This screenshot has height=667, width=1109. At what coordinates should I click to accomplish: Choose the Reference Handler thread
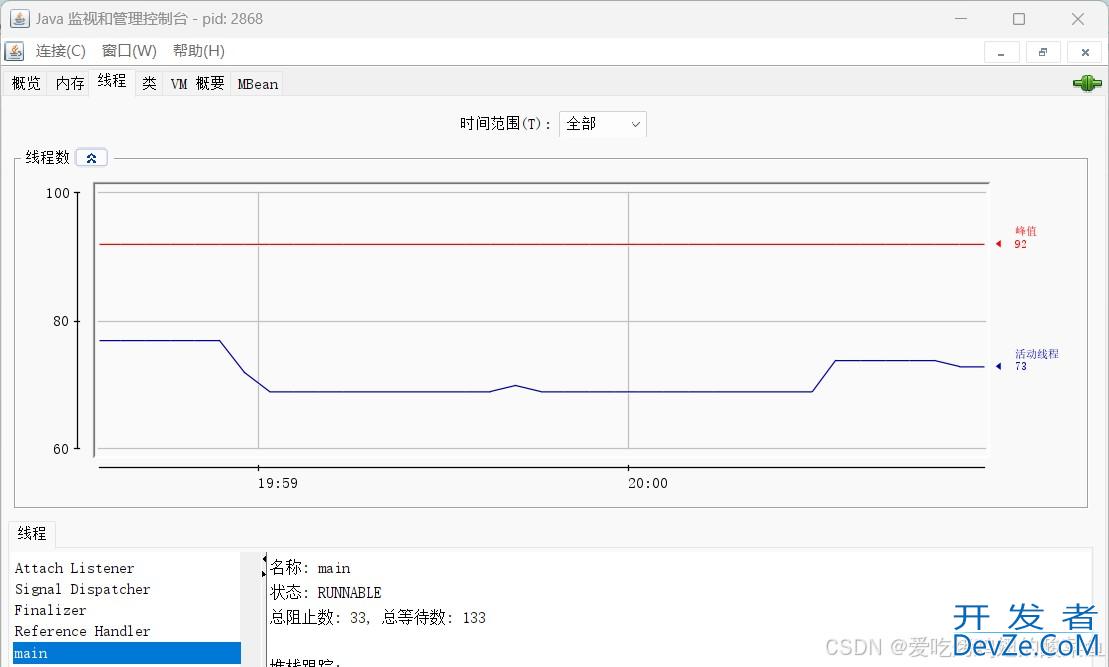pyautogui.click(x=82, y=631)
